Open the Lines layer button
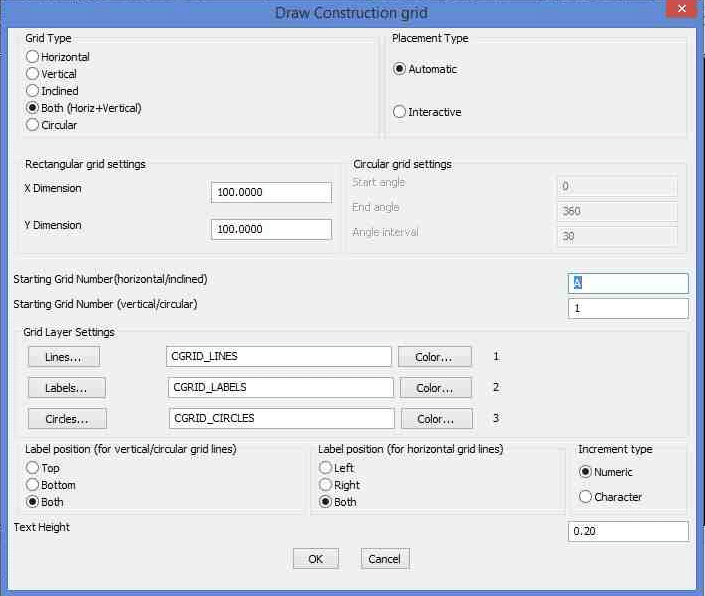705x596 pixels. click(x=63, y=357)
